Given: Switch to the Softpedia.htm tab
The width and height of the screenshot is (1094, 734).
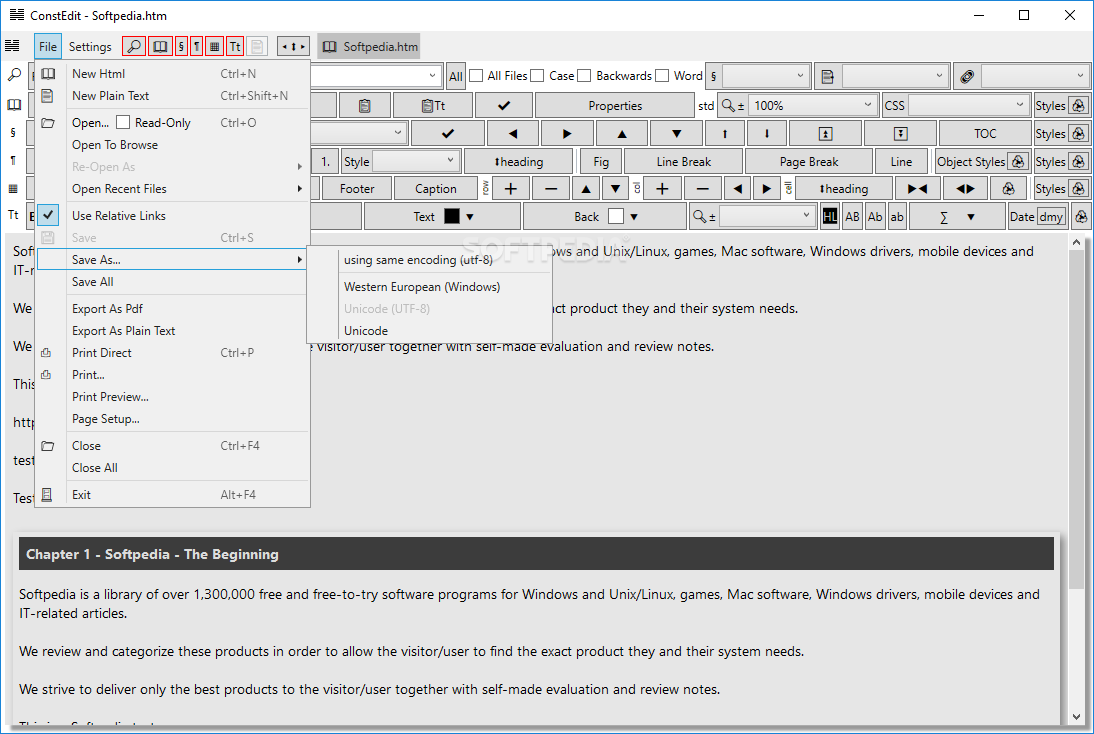Looking at the screenshot, I should [369, 47].
